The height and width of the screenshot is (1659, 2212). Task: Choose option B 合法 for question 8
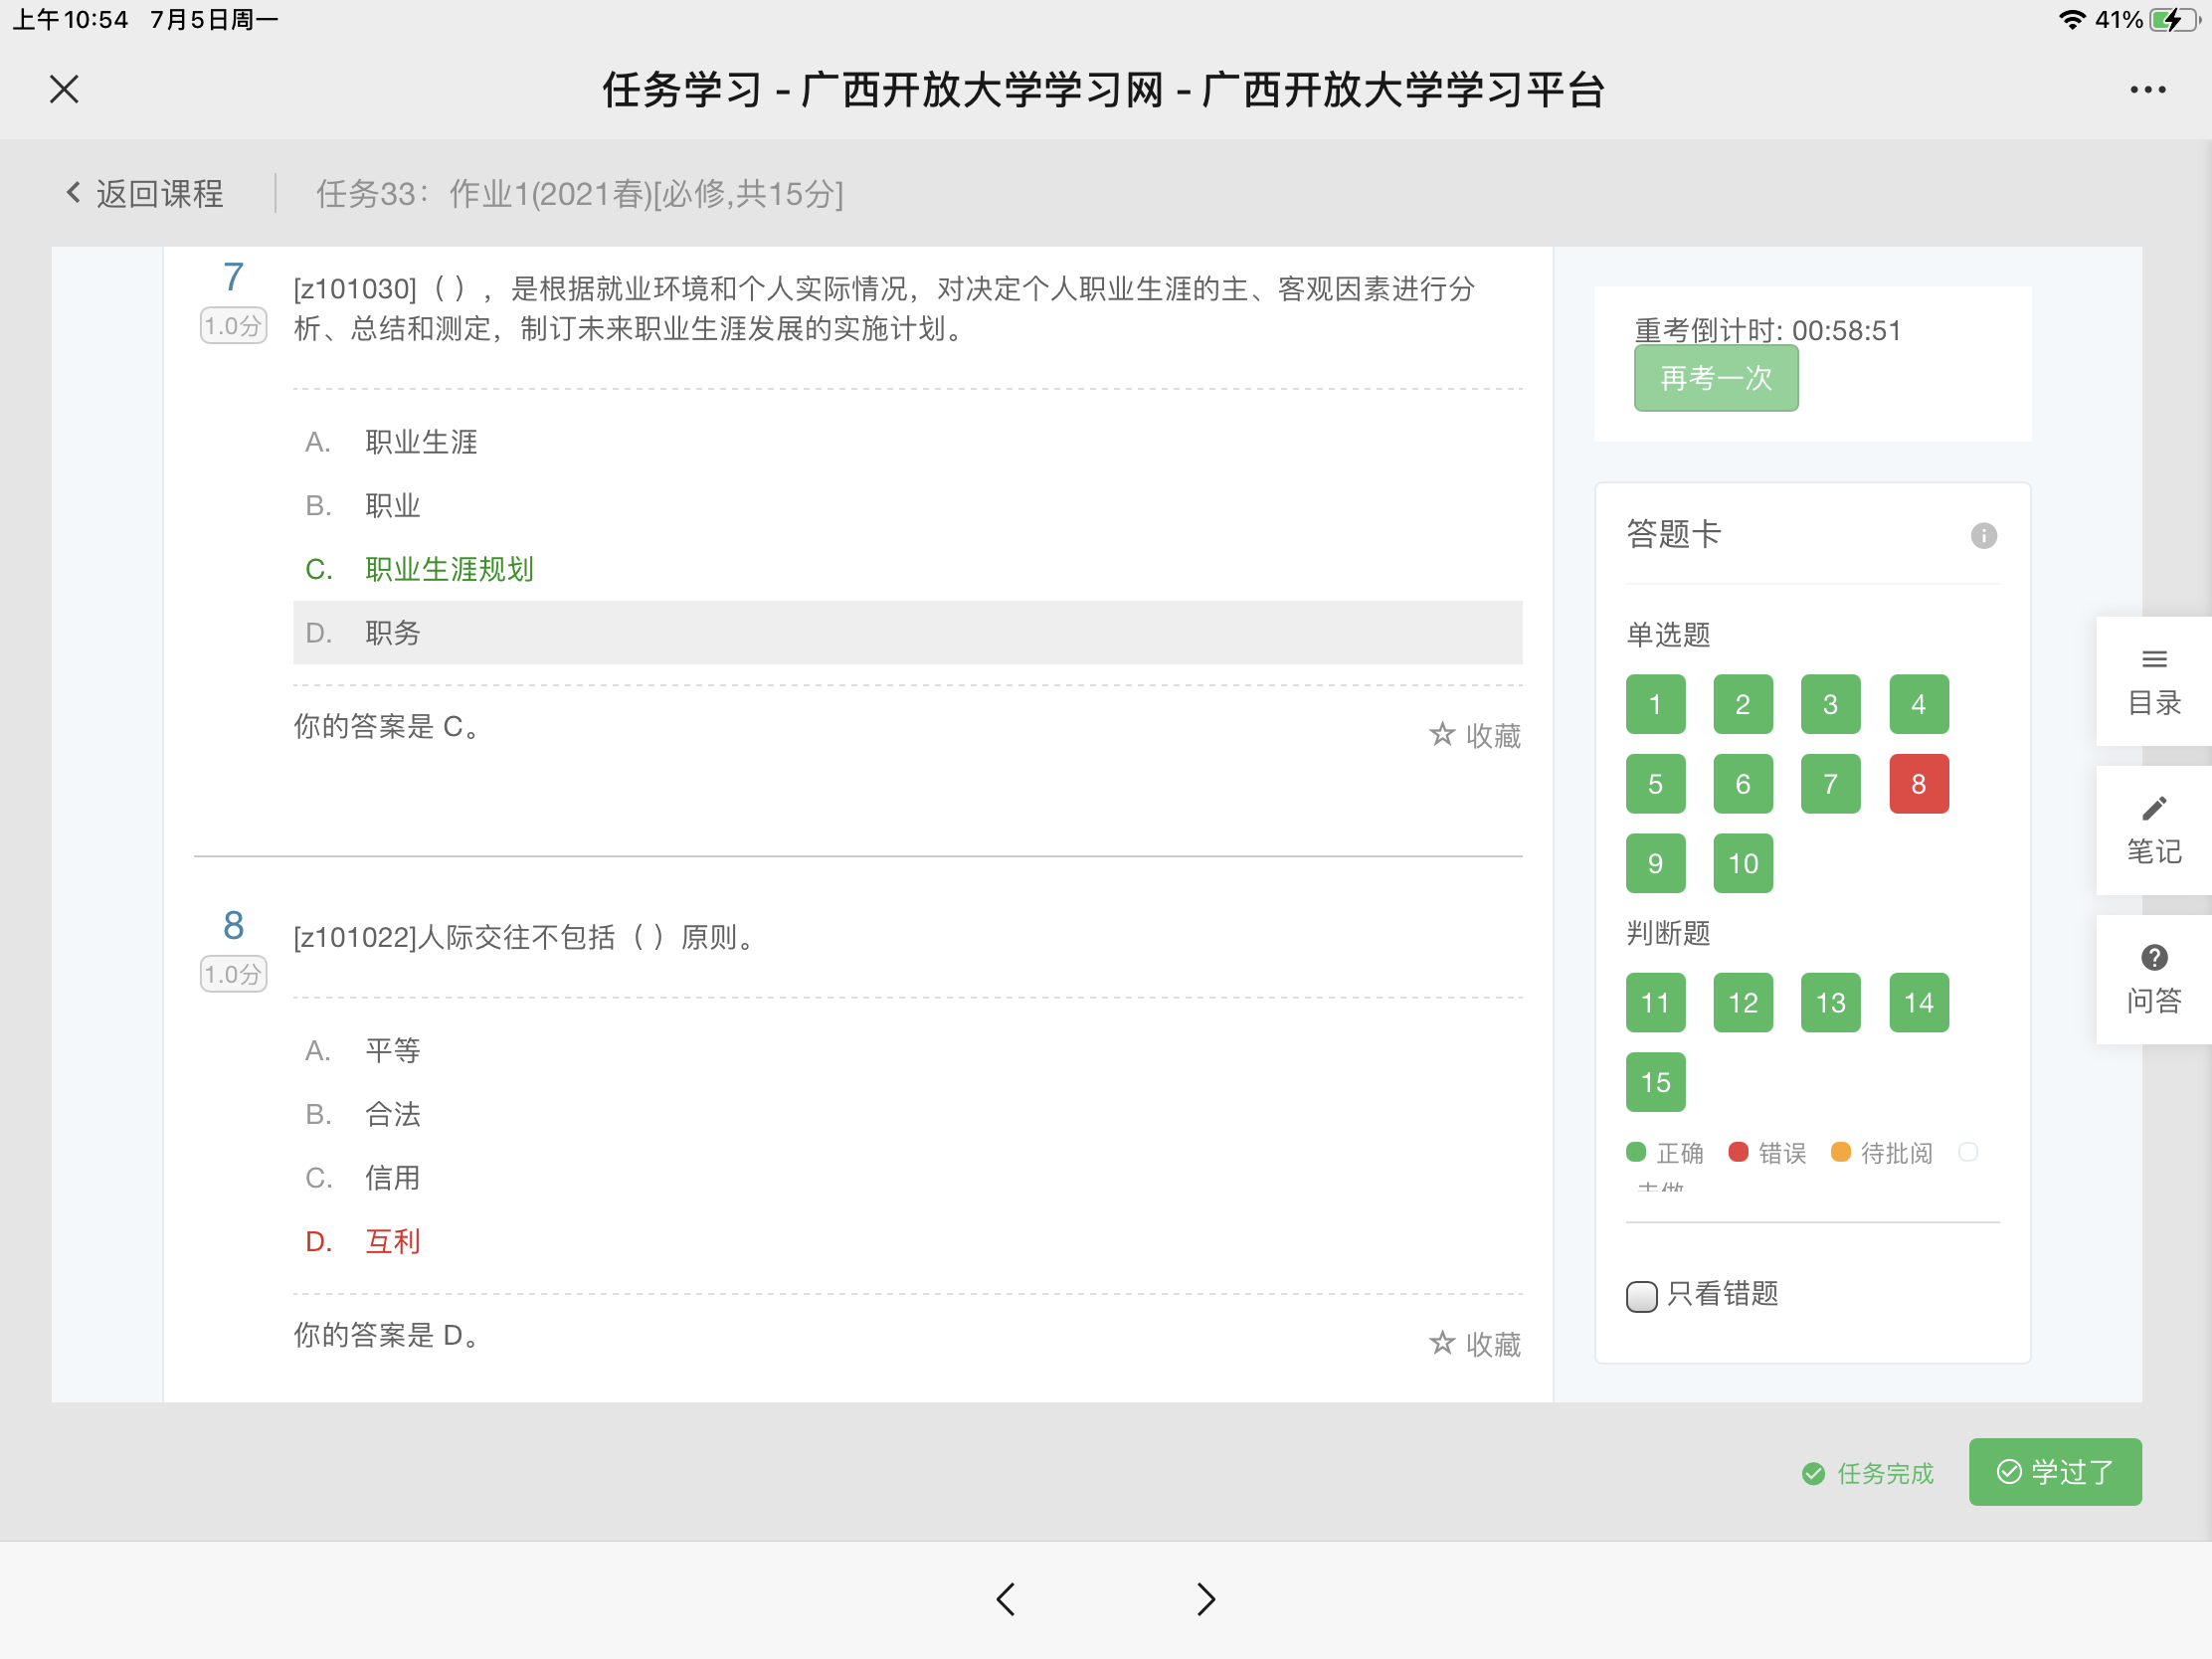[x=391, y=1114]
